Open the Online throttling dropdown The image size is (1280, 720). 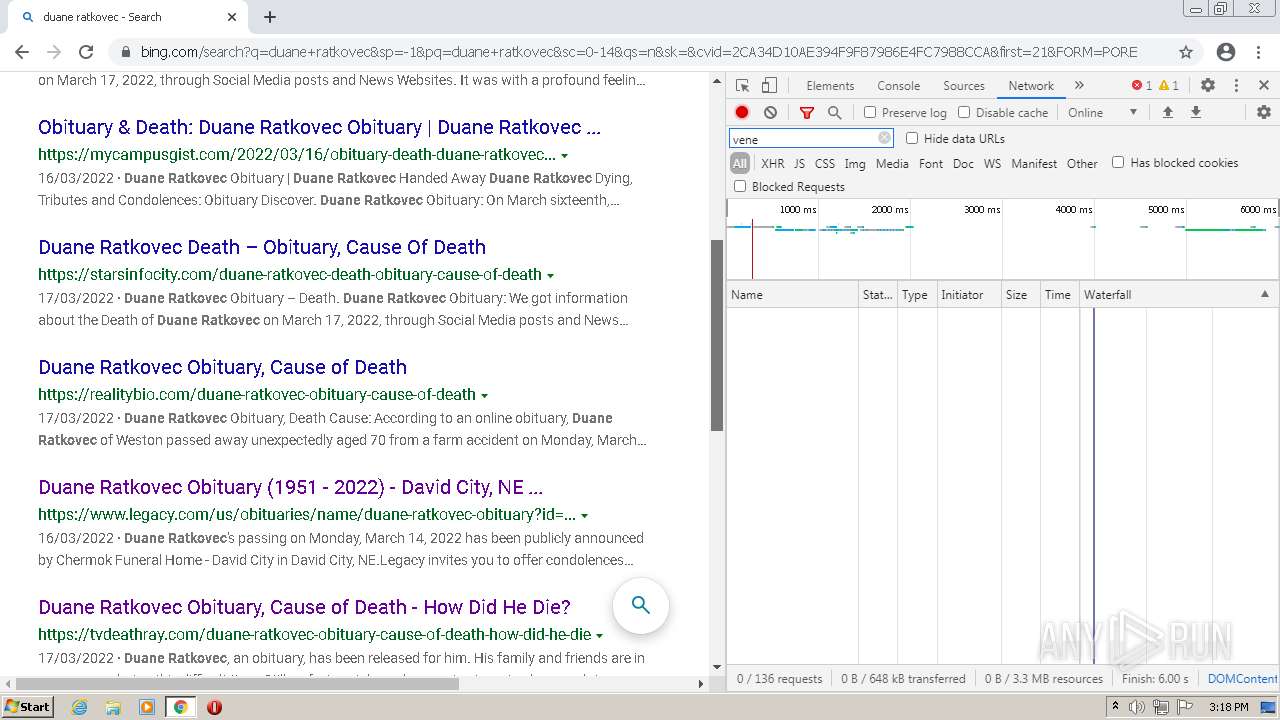(x=1103, y=113)
